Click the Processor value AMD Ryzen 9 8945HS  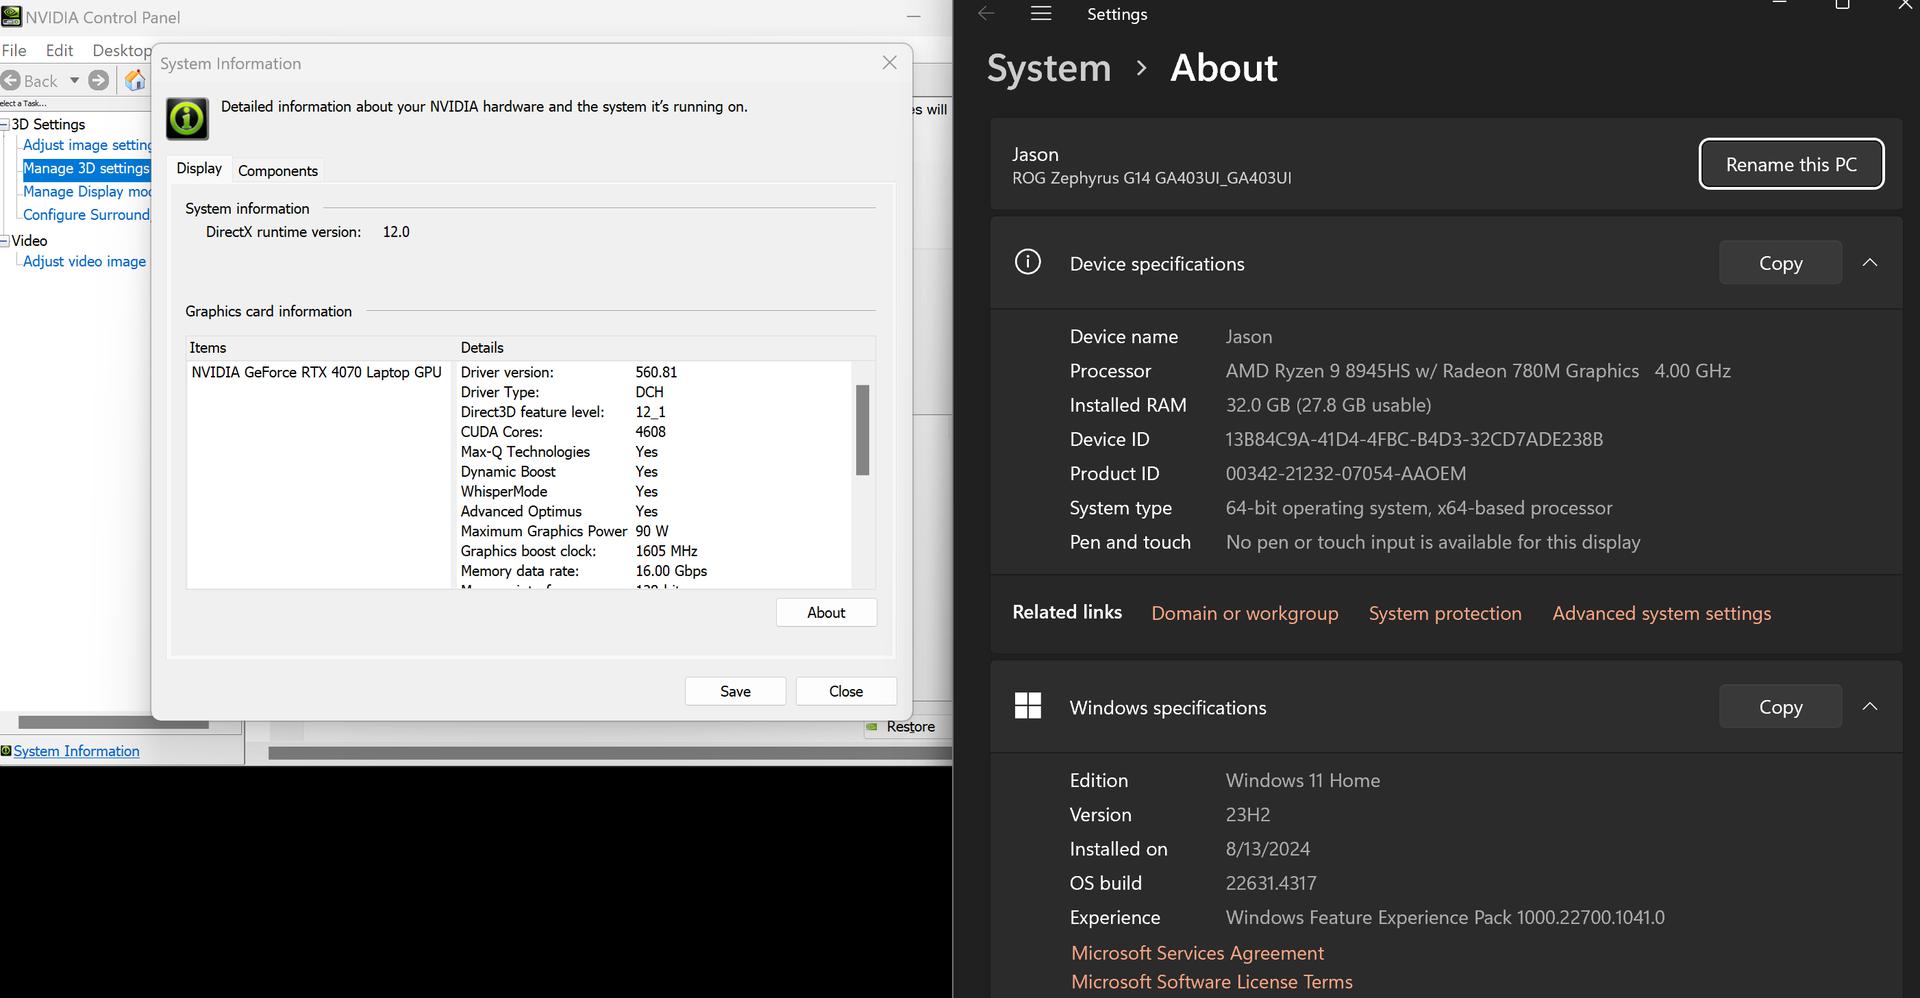click(x=1478, y=371)
